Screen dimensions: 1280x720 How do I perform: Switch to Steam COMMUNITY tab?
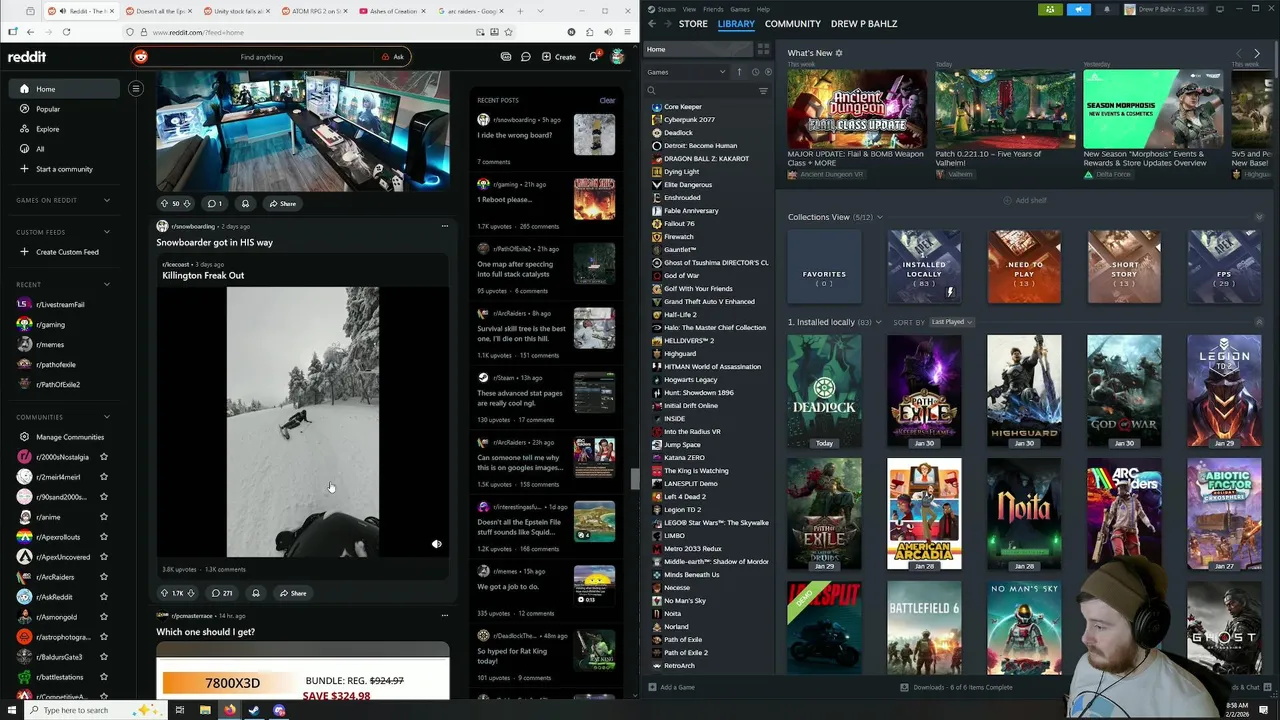[792, 23]
